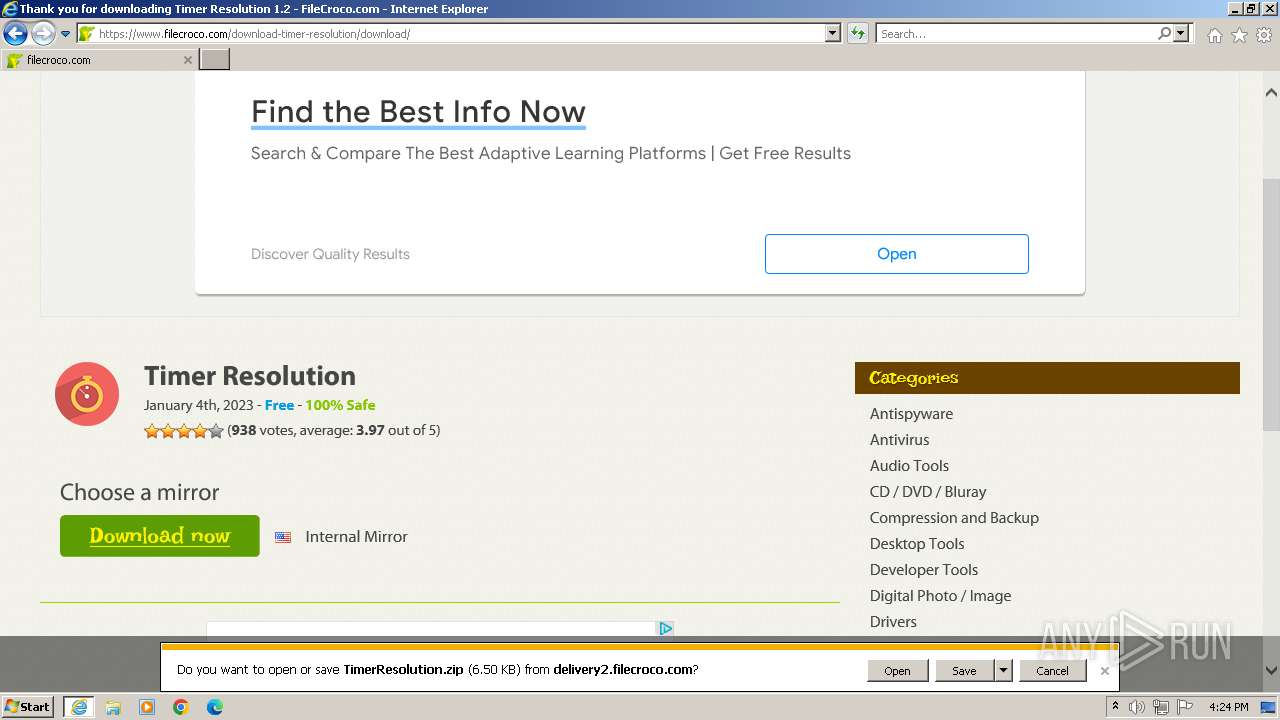1280x720 pixels.
Task: Open the media player taskbar icon
Action: point(147,707)
